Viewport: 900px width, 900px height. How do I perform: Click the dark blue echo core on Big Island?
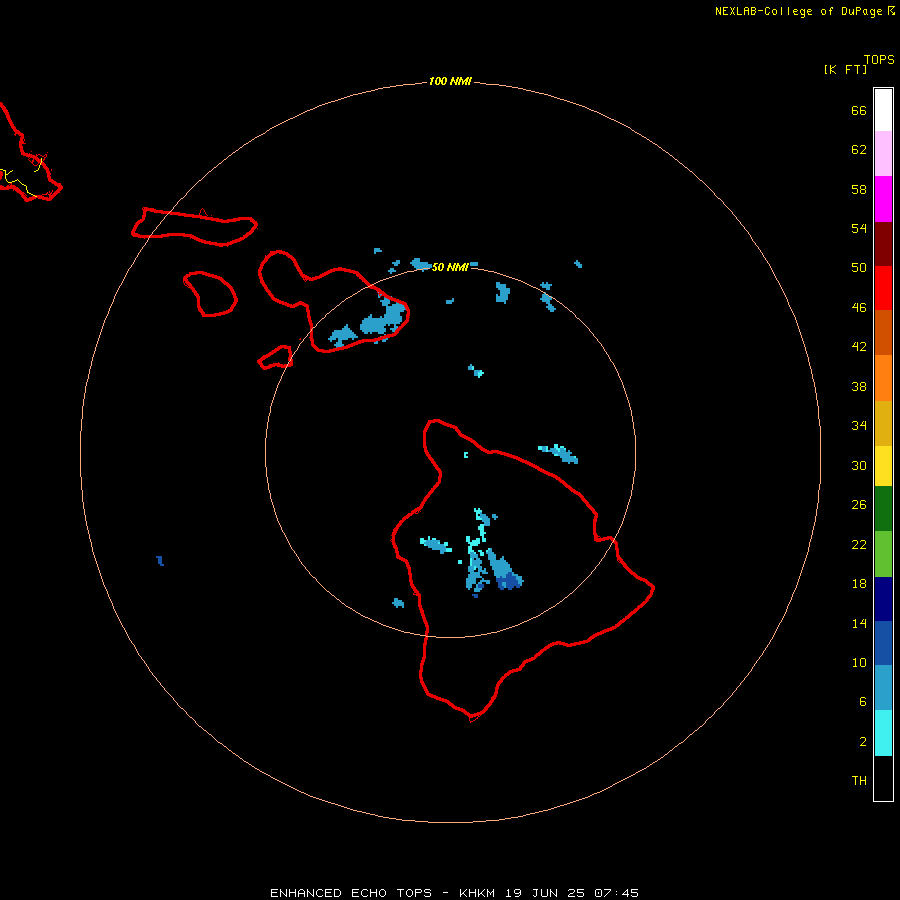pos(510,582)
